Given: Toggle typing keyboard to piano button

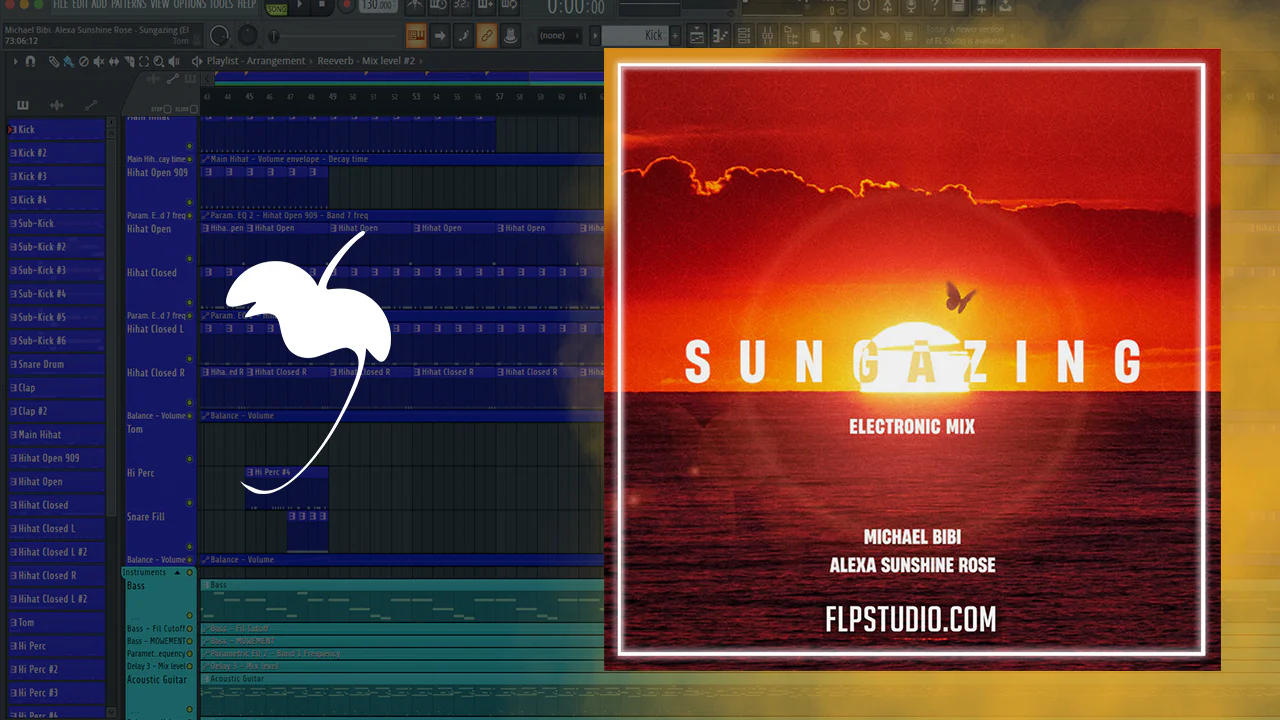Looking at the screenshot, I should [416, 36].
